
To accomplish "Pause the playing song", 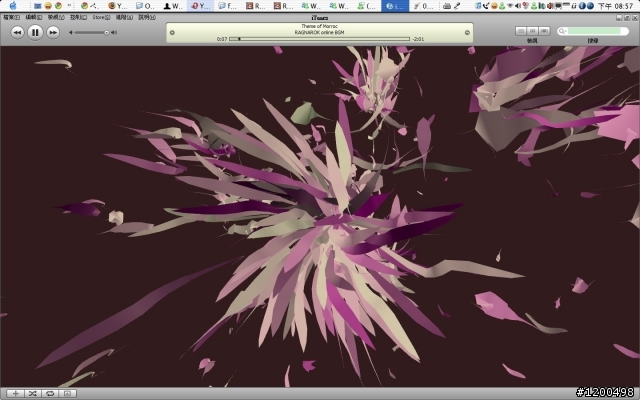I will coord(35,32).
